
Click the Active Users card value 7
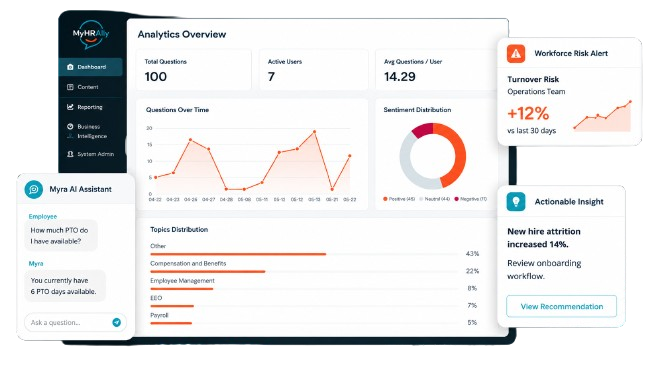[x=272, y=76]
